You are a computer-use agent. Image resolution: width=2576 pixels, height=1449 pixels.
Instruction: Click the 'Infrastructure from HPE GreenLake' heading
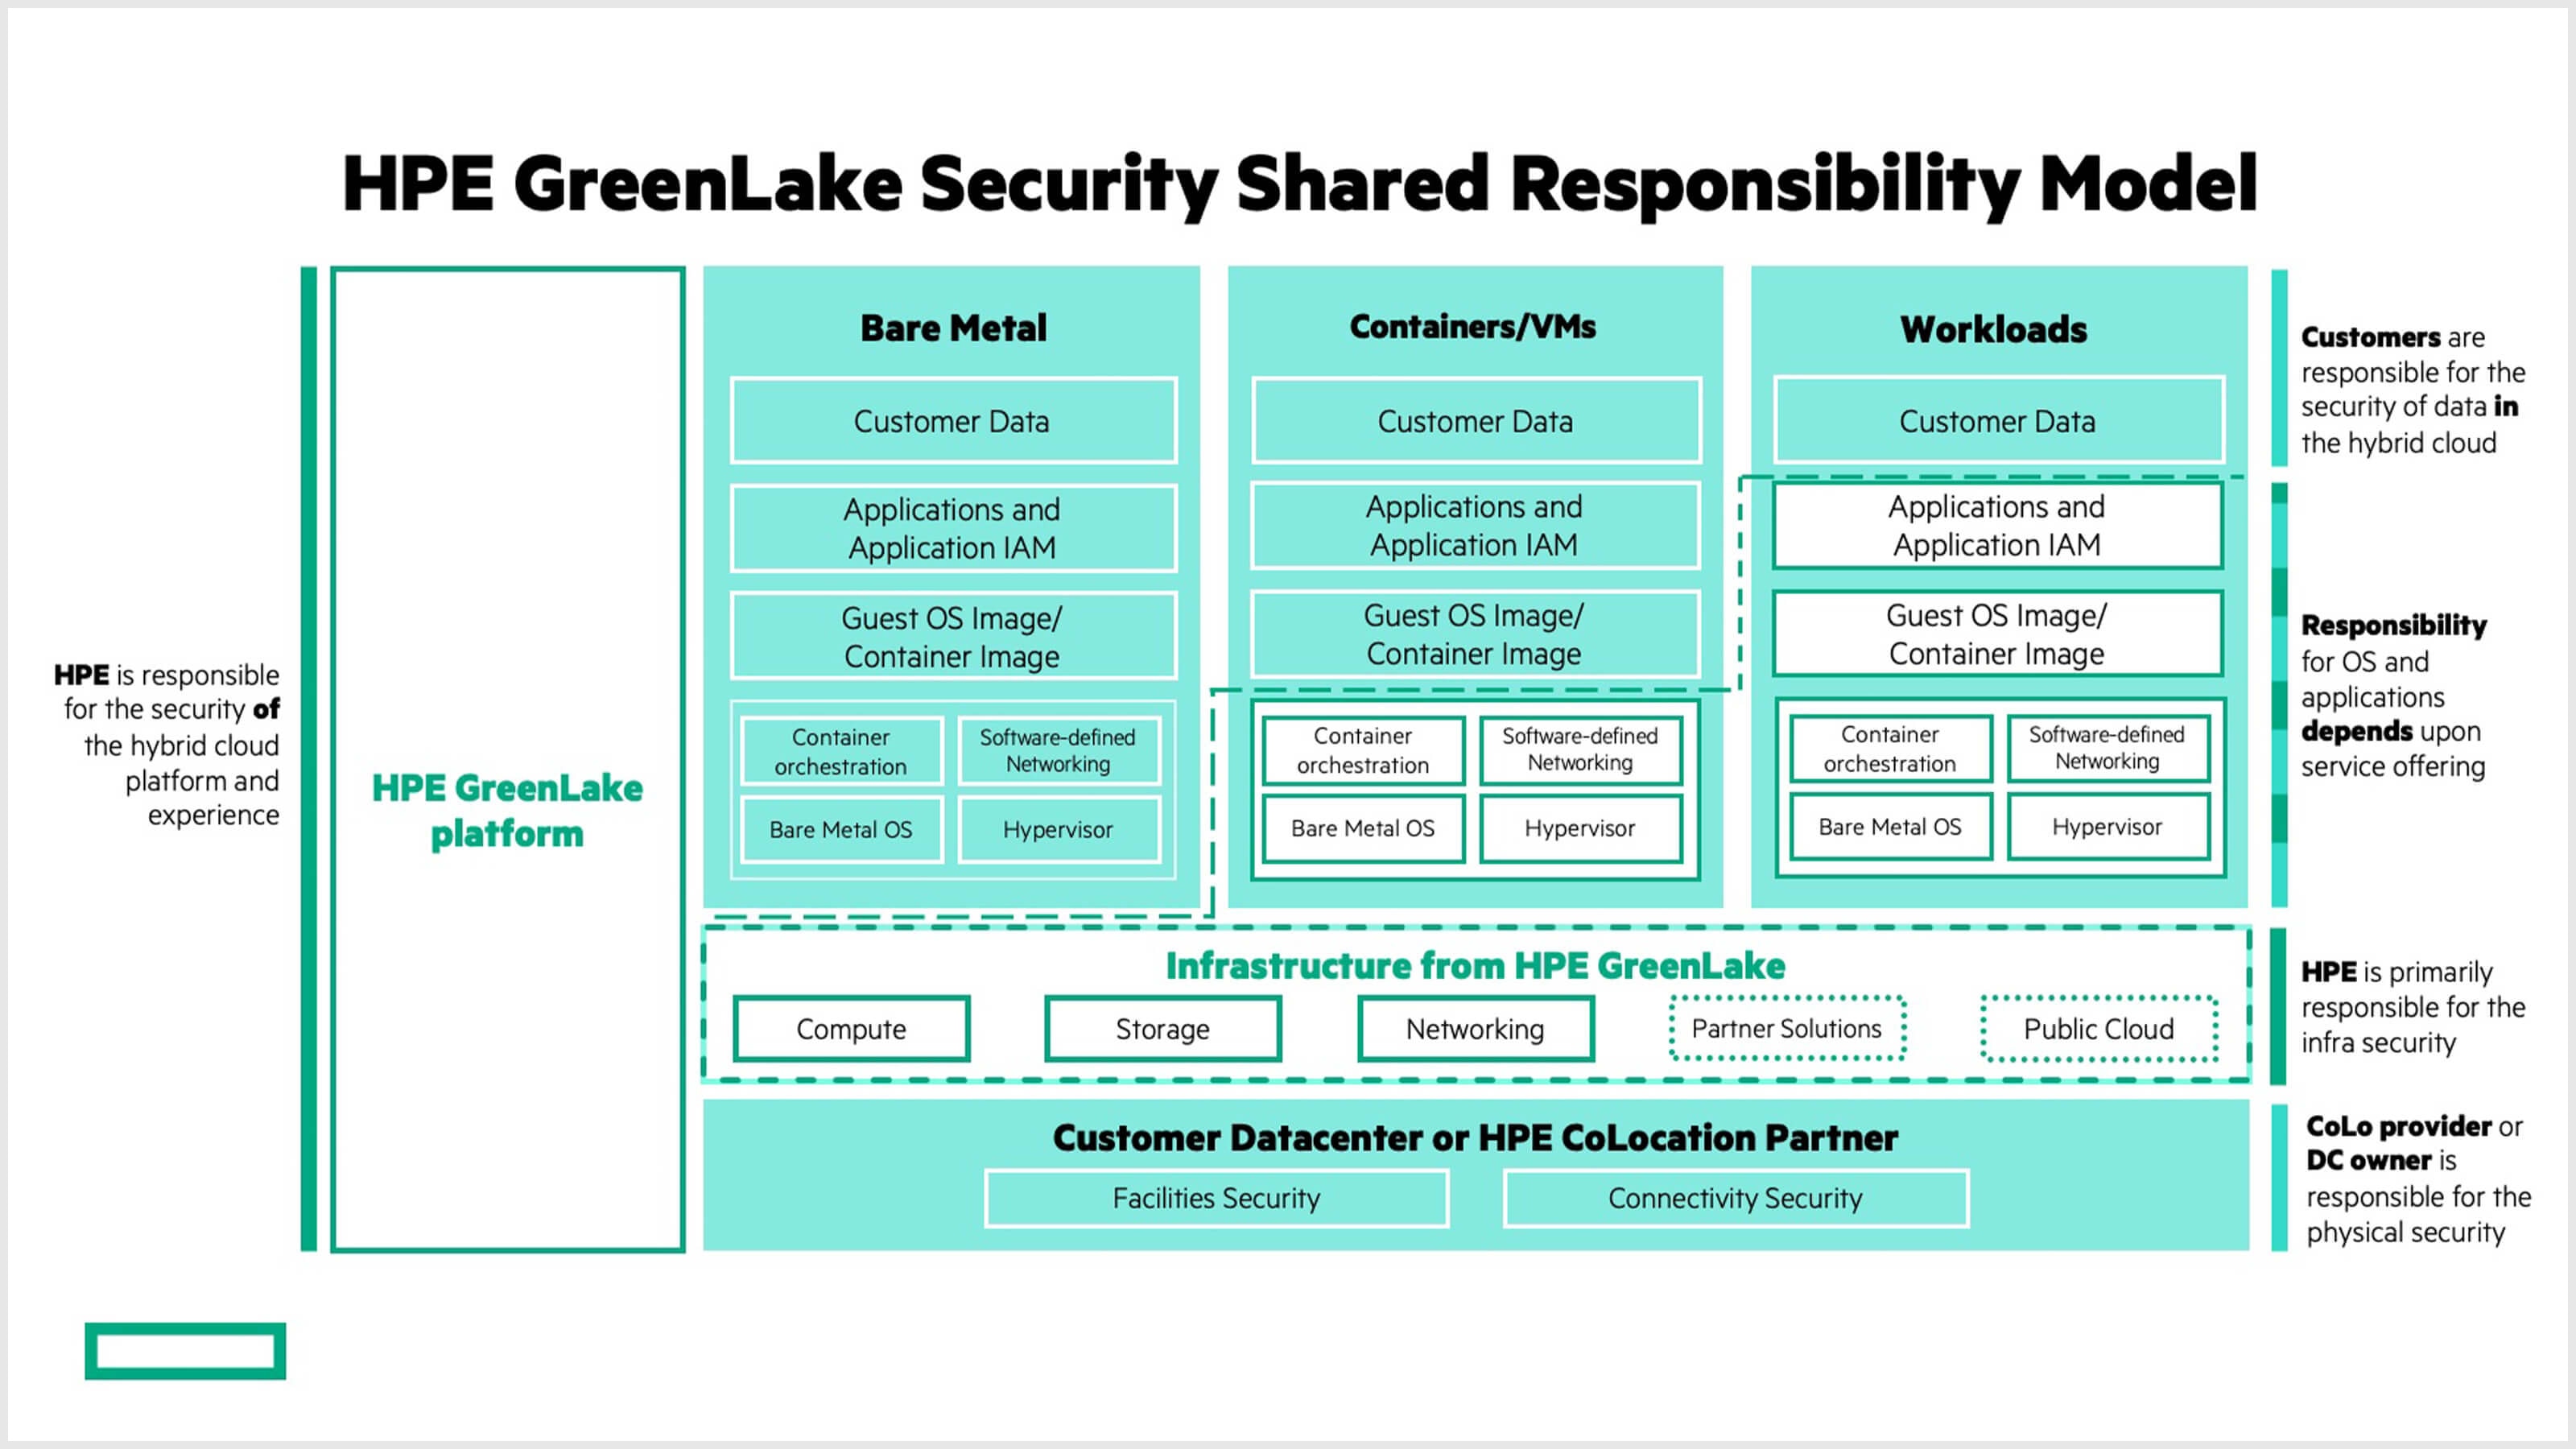[x=1476, y=966]
